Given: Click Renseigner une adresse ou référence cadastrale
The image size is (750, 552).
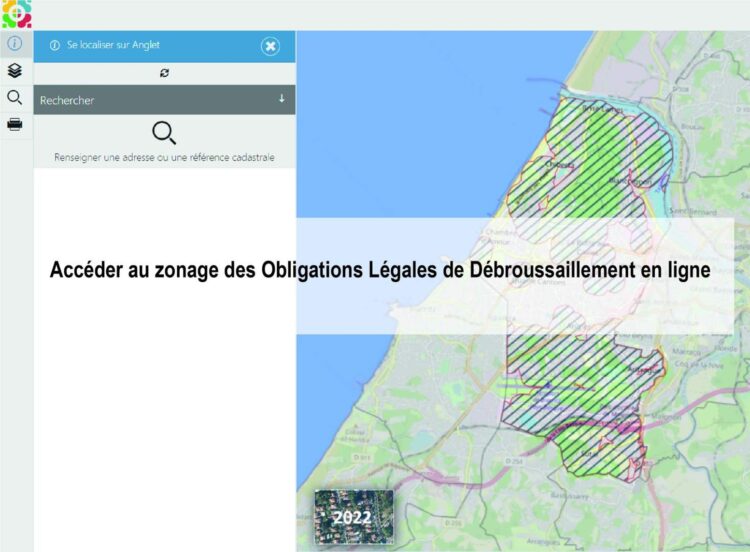Looking at the screenshot, I should 164,158.
